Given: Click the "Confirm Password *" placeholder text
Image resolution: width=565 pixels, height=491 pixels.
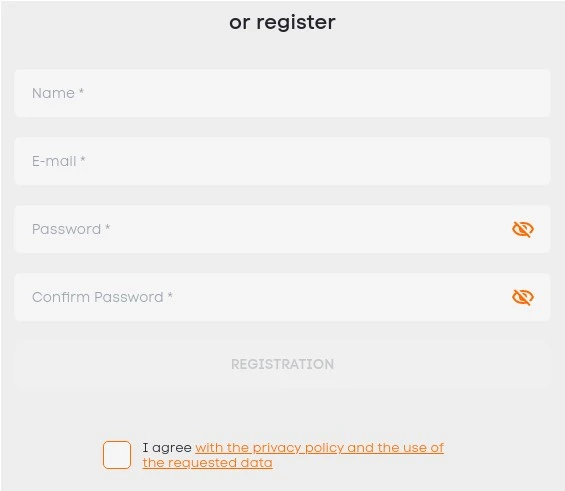Looking at the screenshot, I should (102, 297).
